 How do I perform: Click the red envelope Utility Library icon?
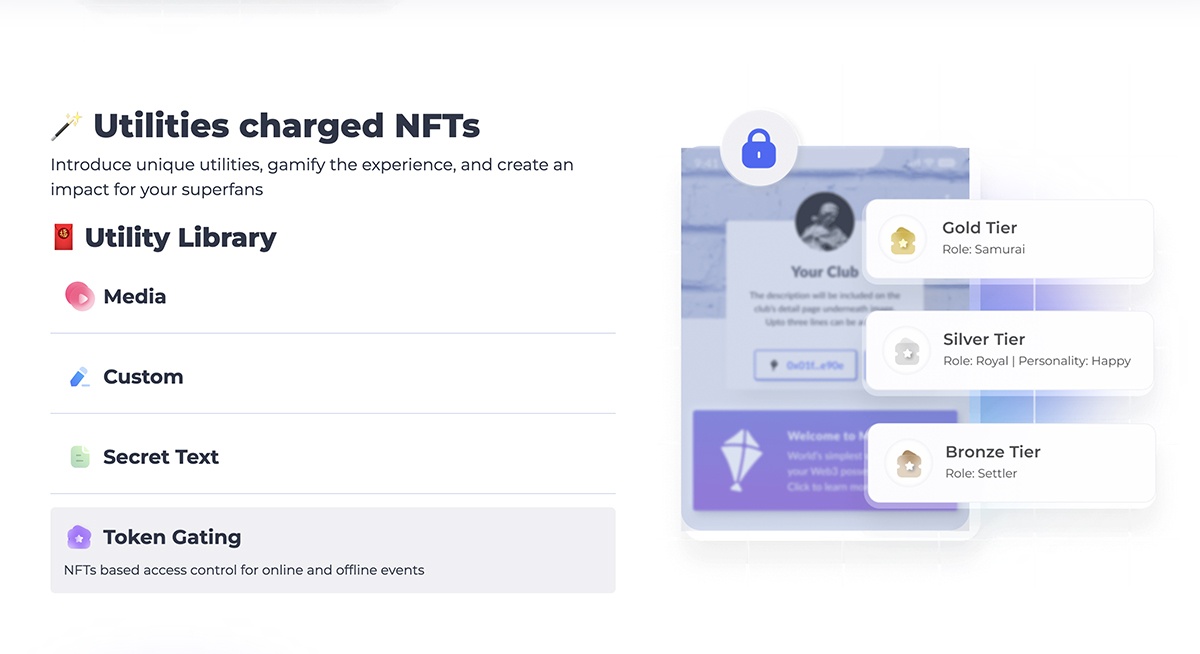[x=63, y=237]
